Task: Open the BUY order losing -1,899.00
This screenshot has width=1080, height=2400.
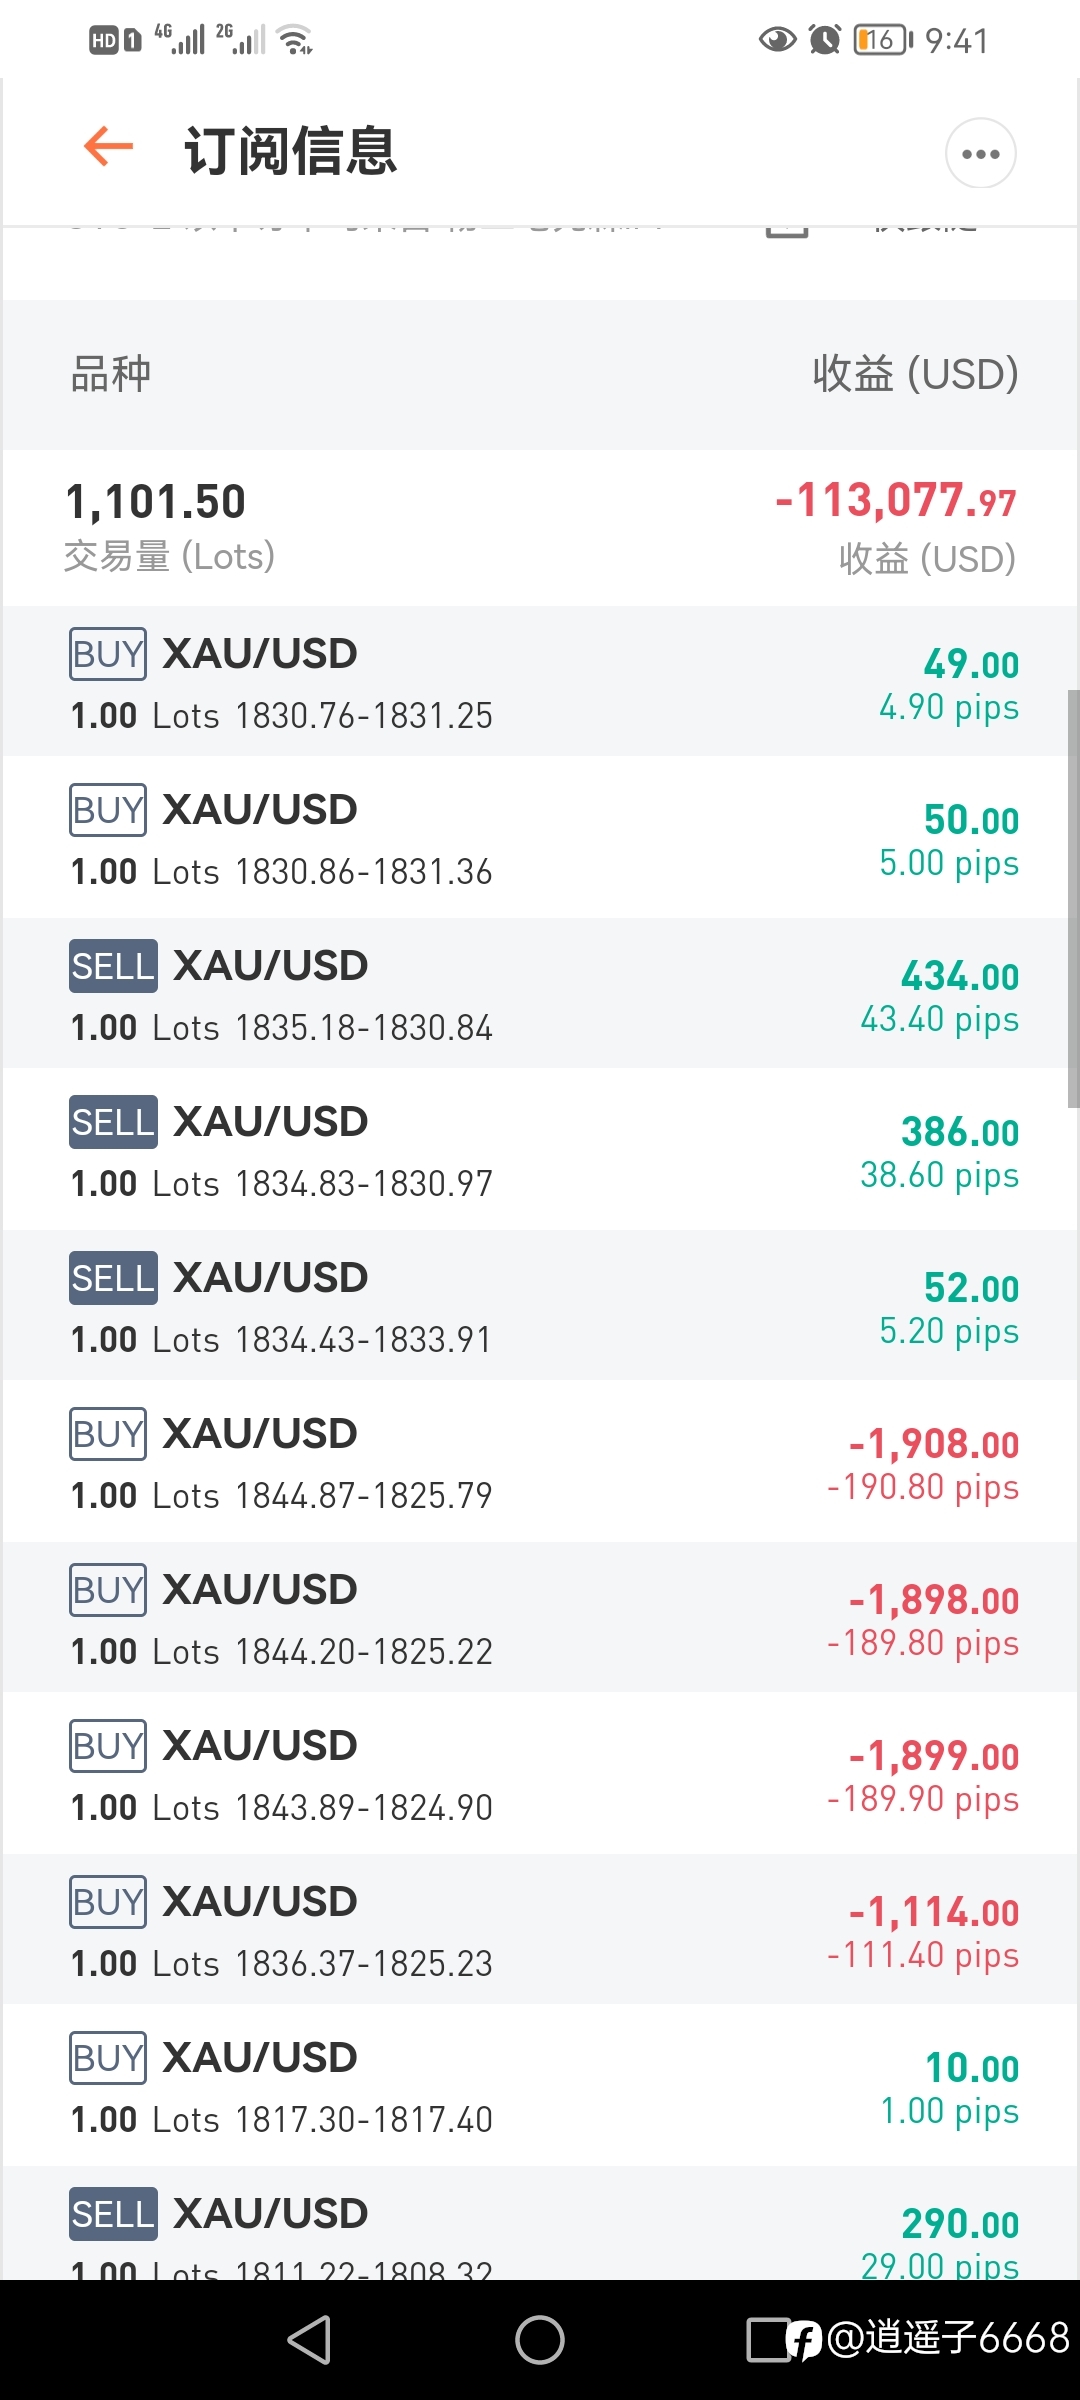Action: coord(540,1775)
